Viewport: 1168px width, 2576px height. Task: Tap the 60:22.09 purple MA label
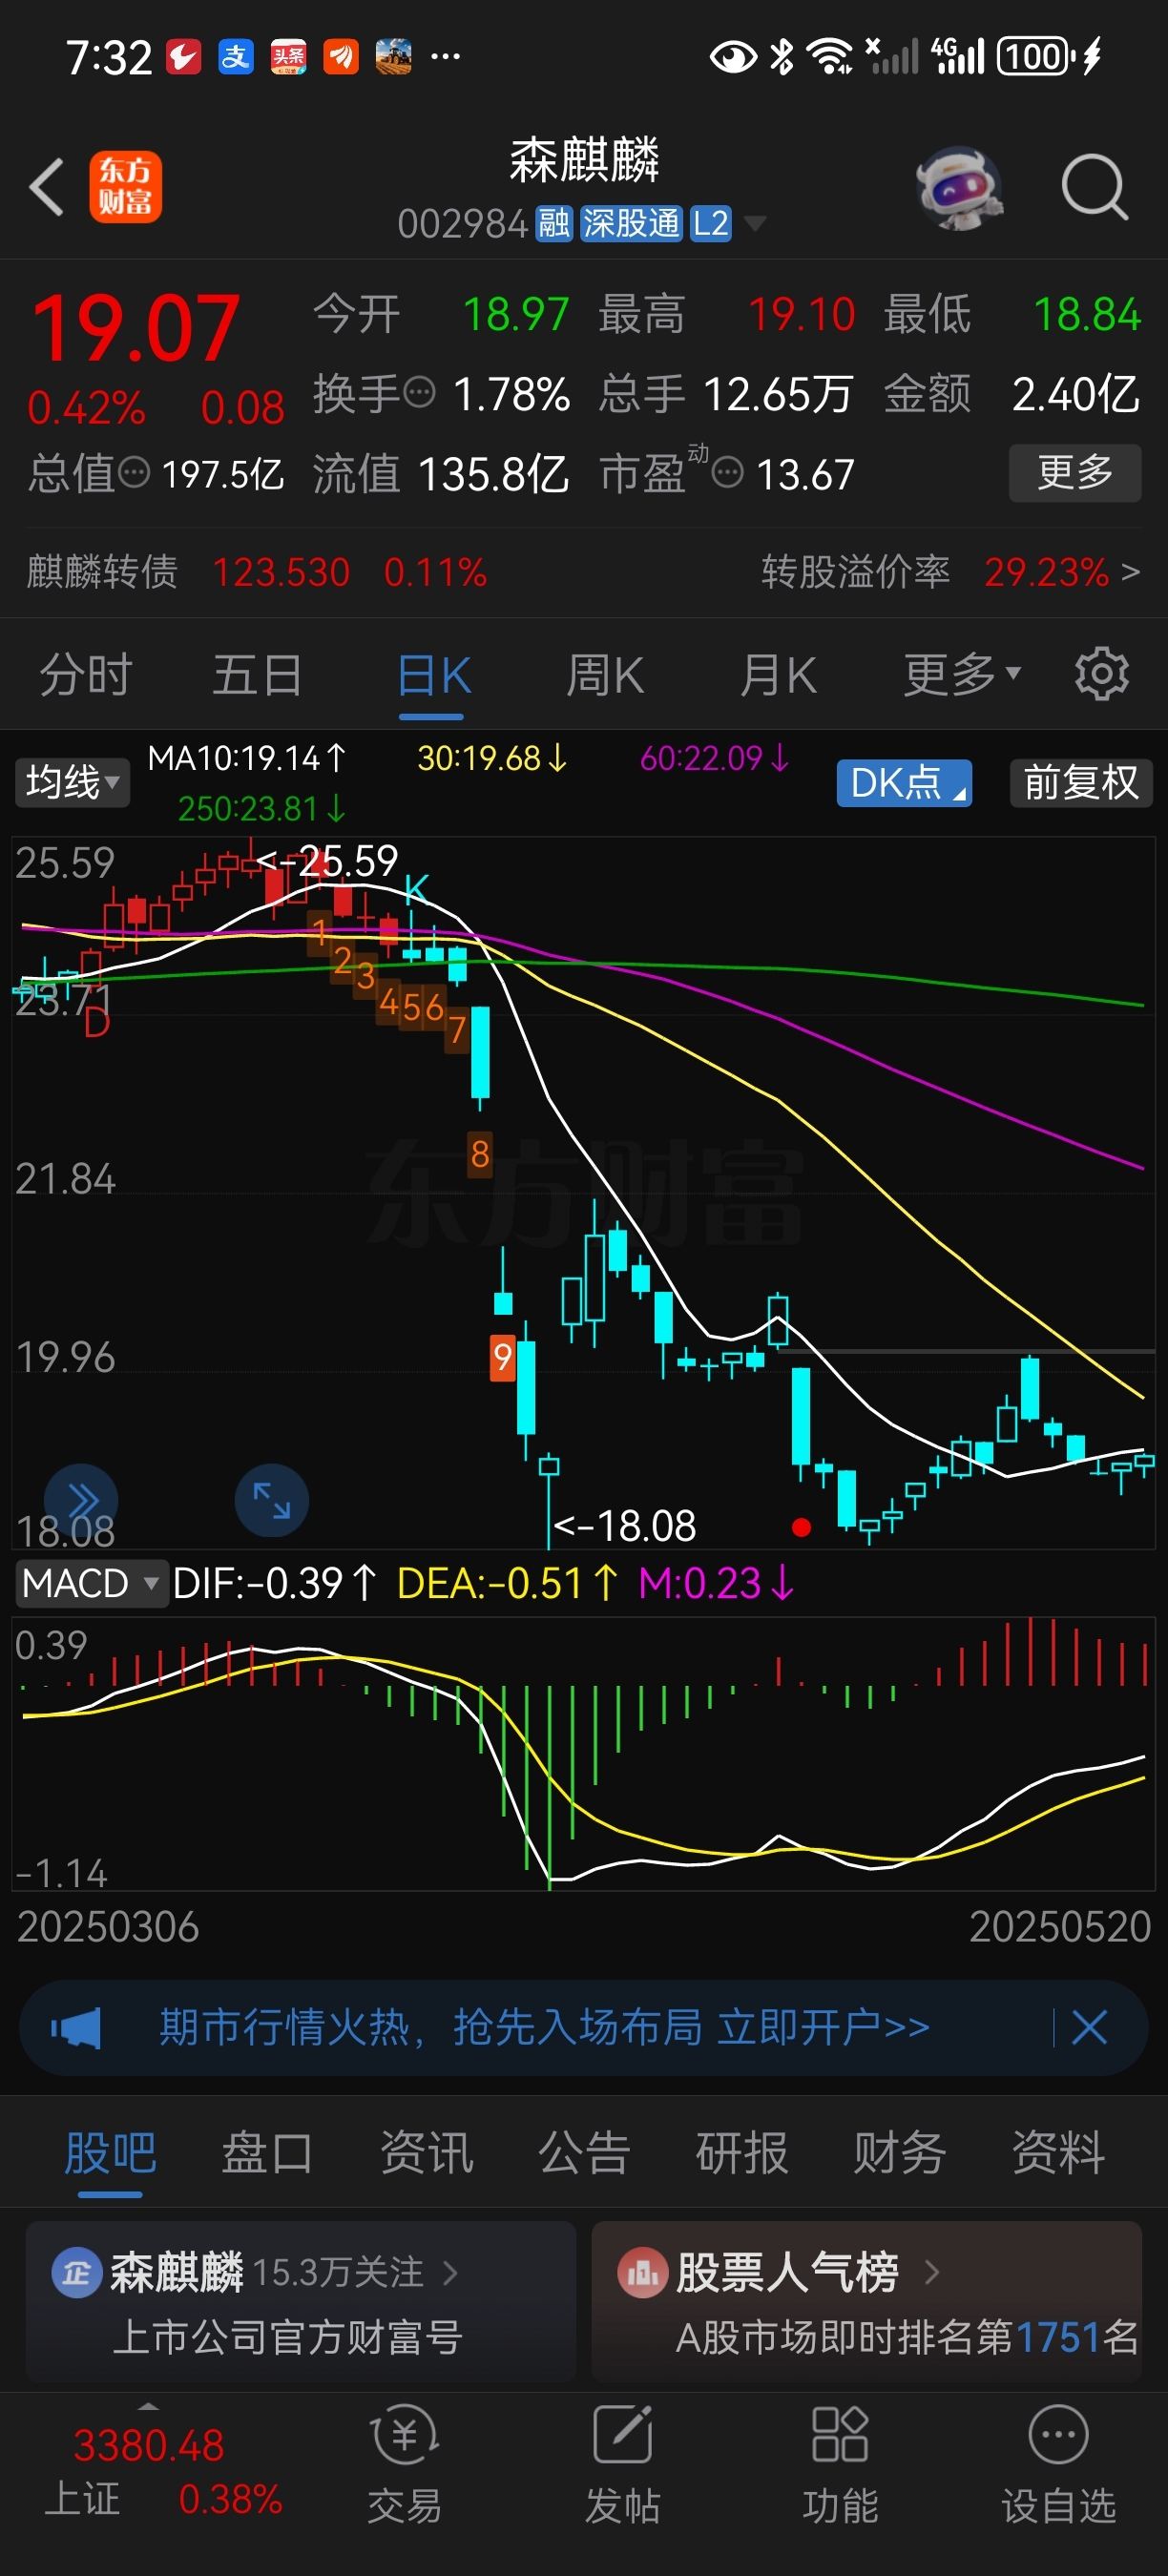[715, 758]
